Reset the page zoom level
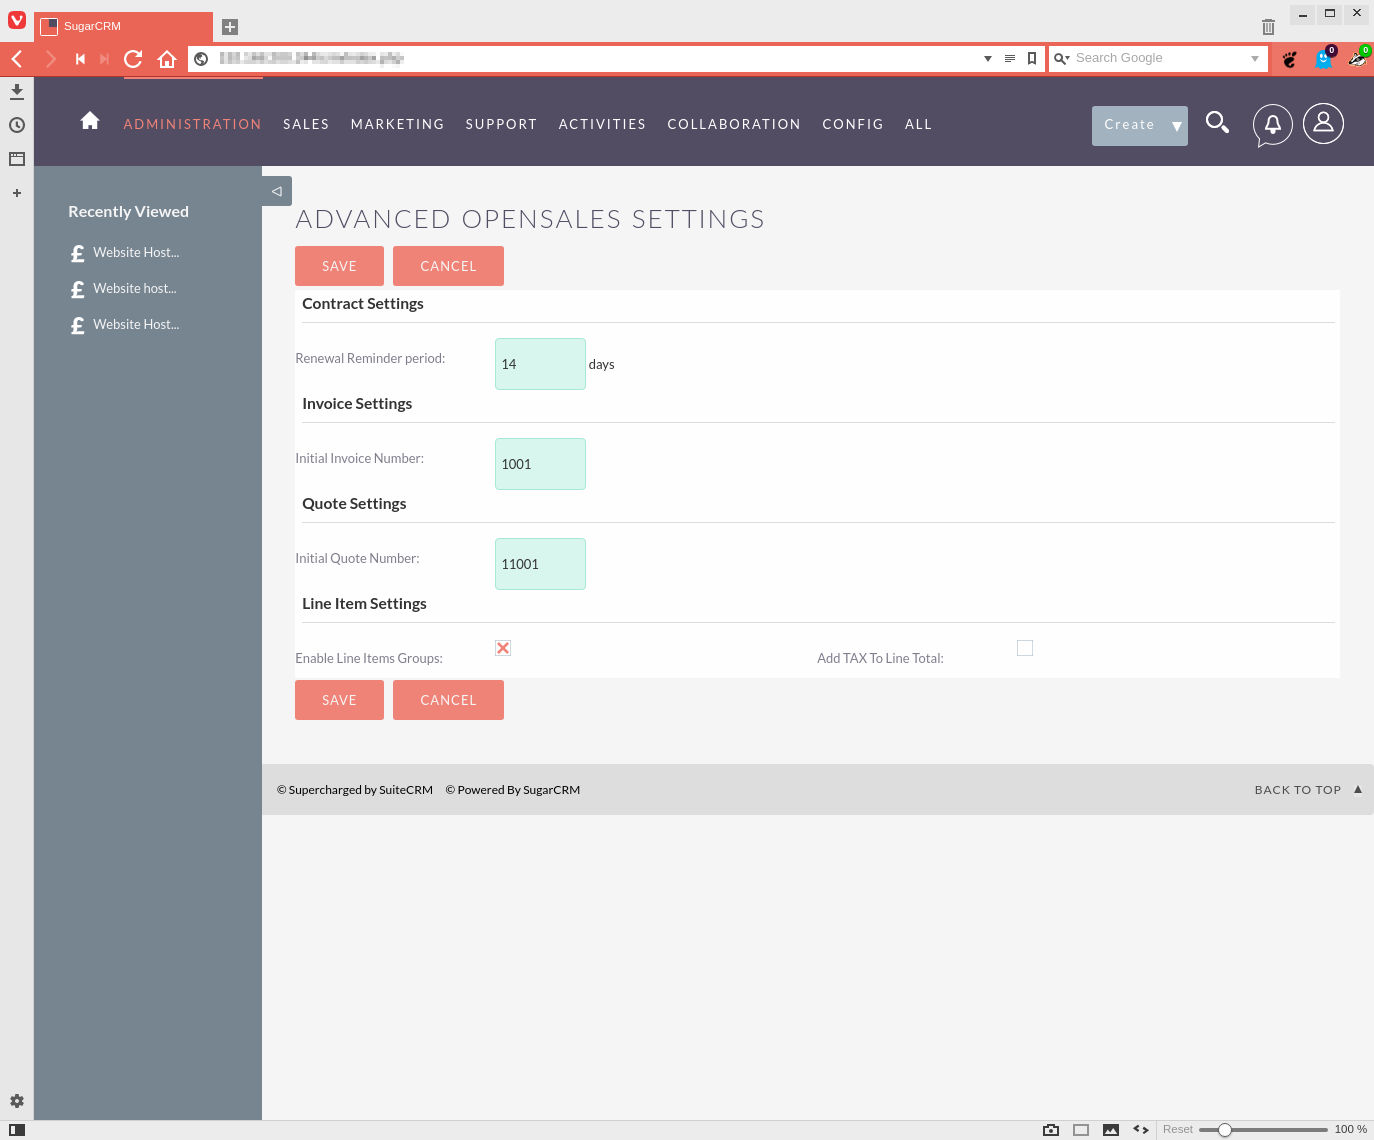 pyautogui.click(x=1177, y=1130)
